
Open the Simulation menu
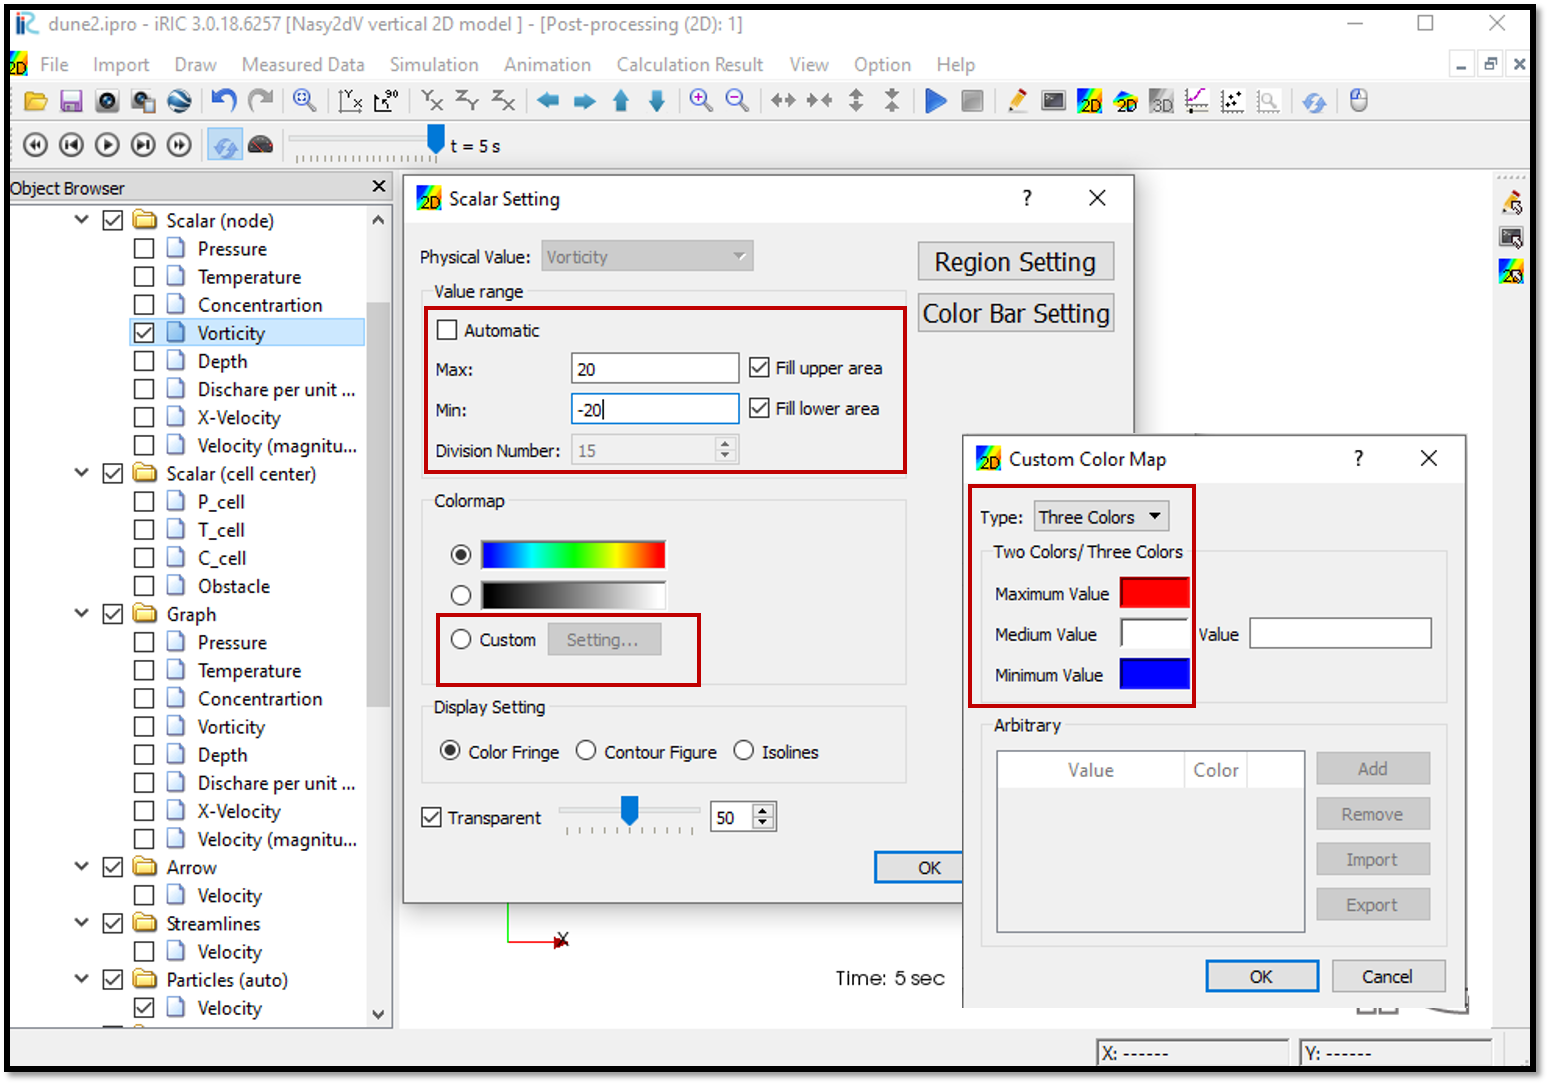[x=434, y=64]
